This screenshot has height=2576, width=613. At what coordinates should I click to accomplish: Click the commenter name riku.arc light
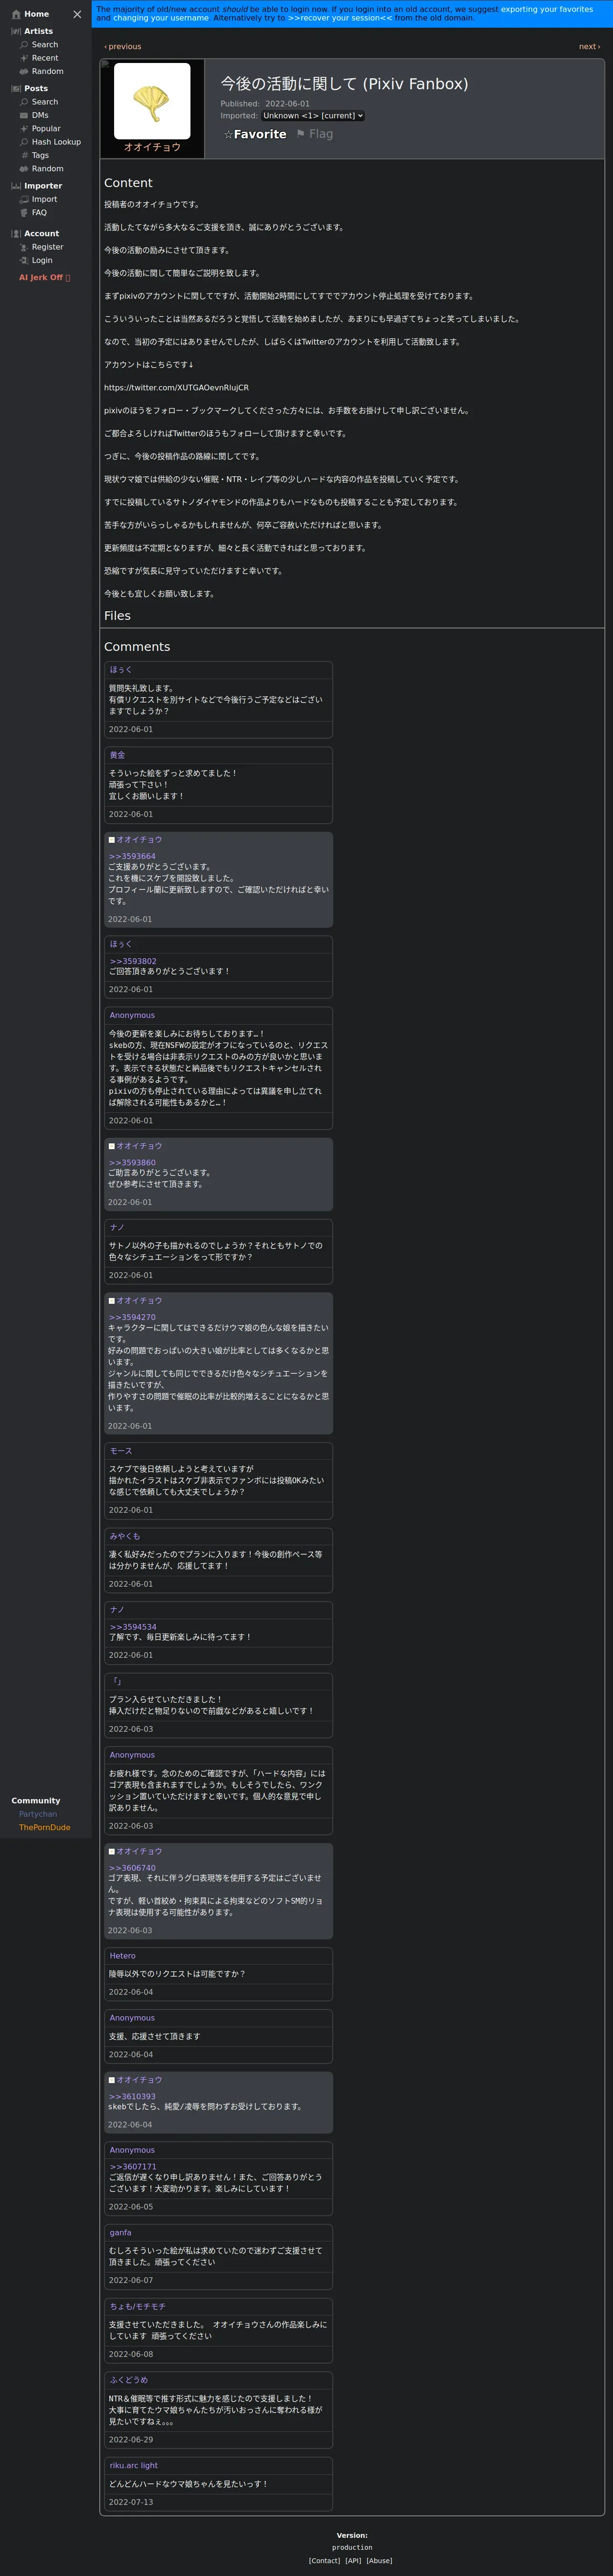(x=133, y=2465)
